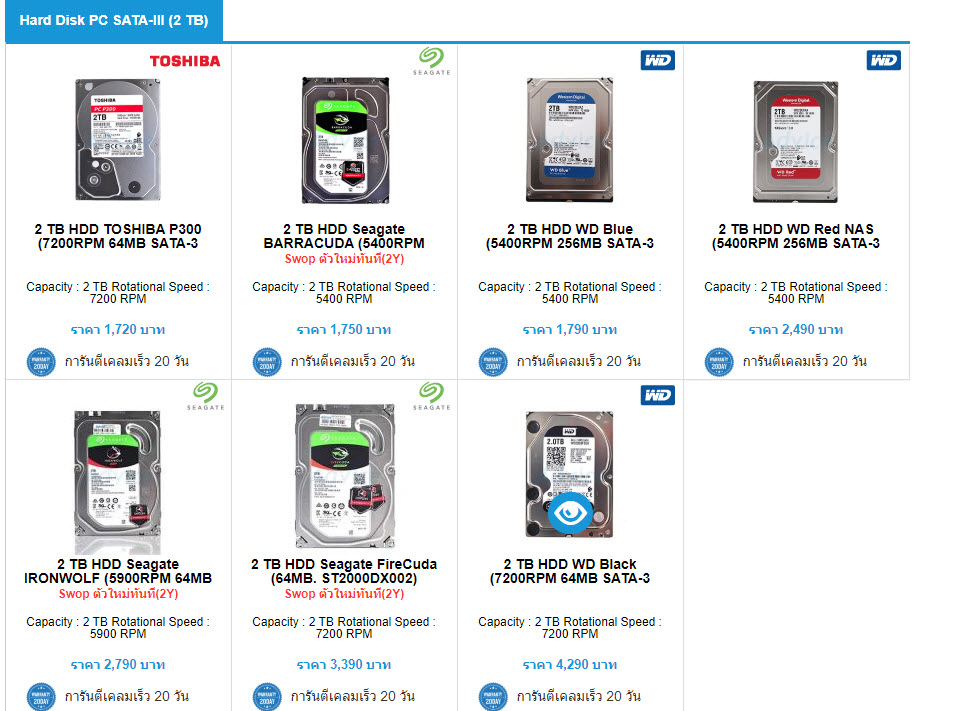Click the 20-day warranty badge under Seagate FireCuda
The height and width of the screenshot is (711, 960).
click(267, 697)
